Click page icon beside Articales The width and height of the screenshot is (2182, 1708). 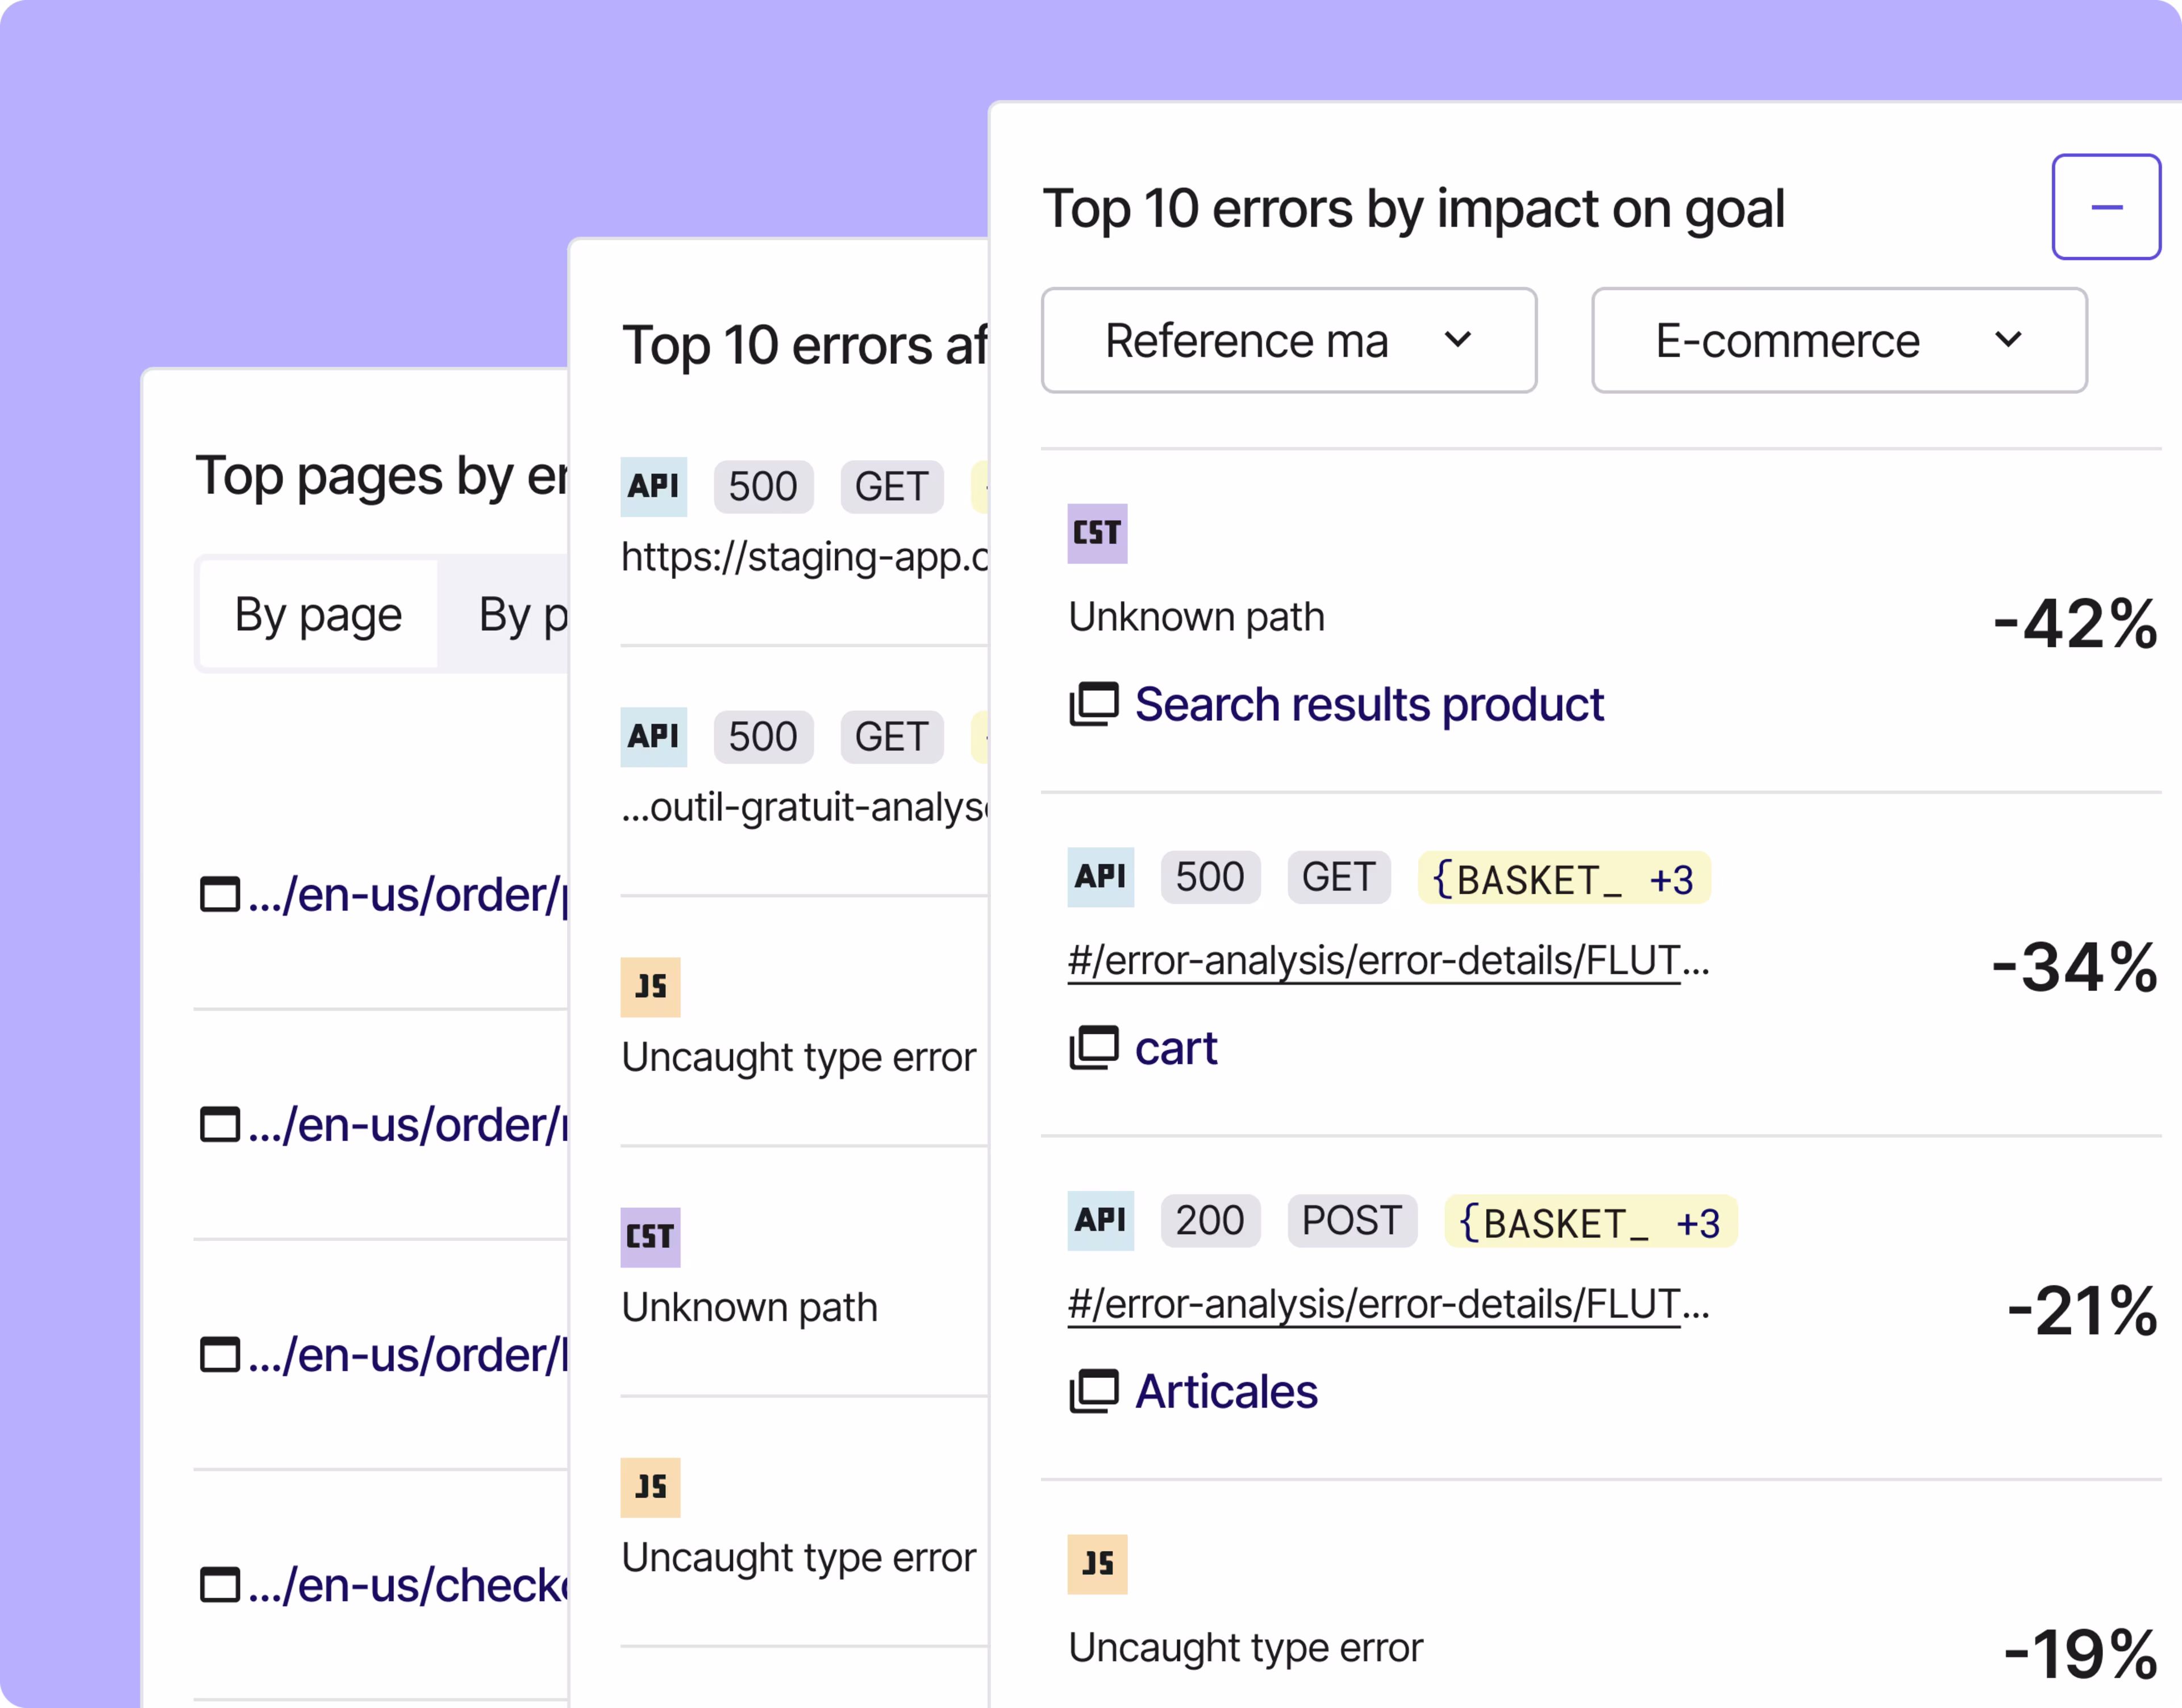(x=1094, y=1391)
